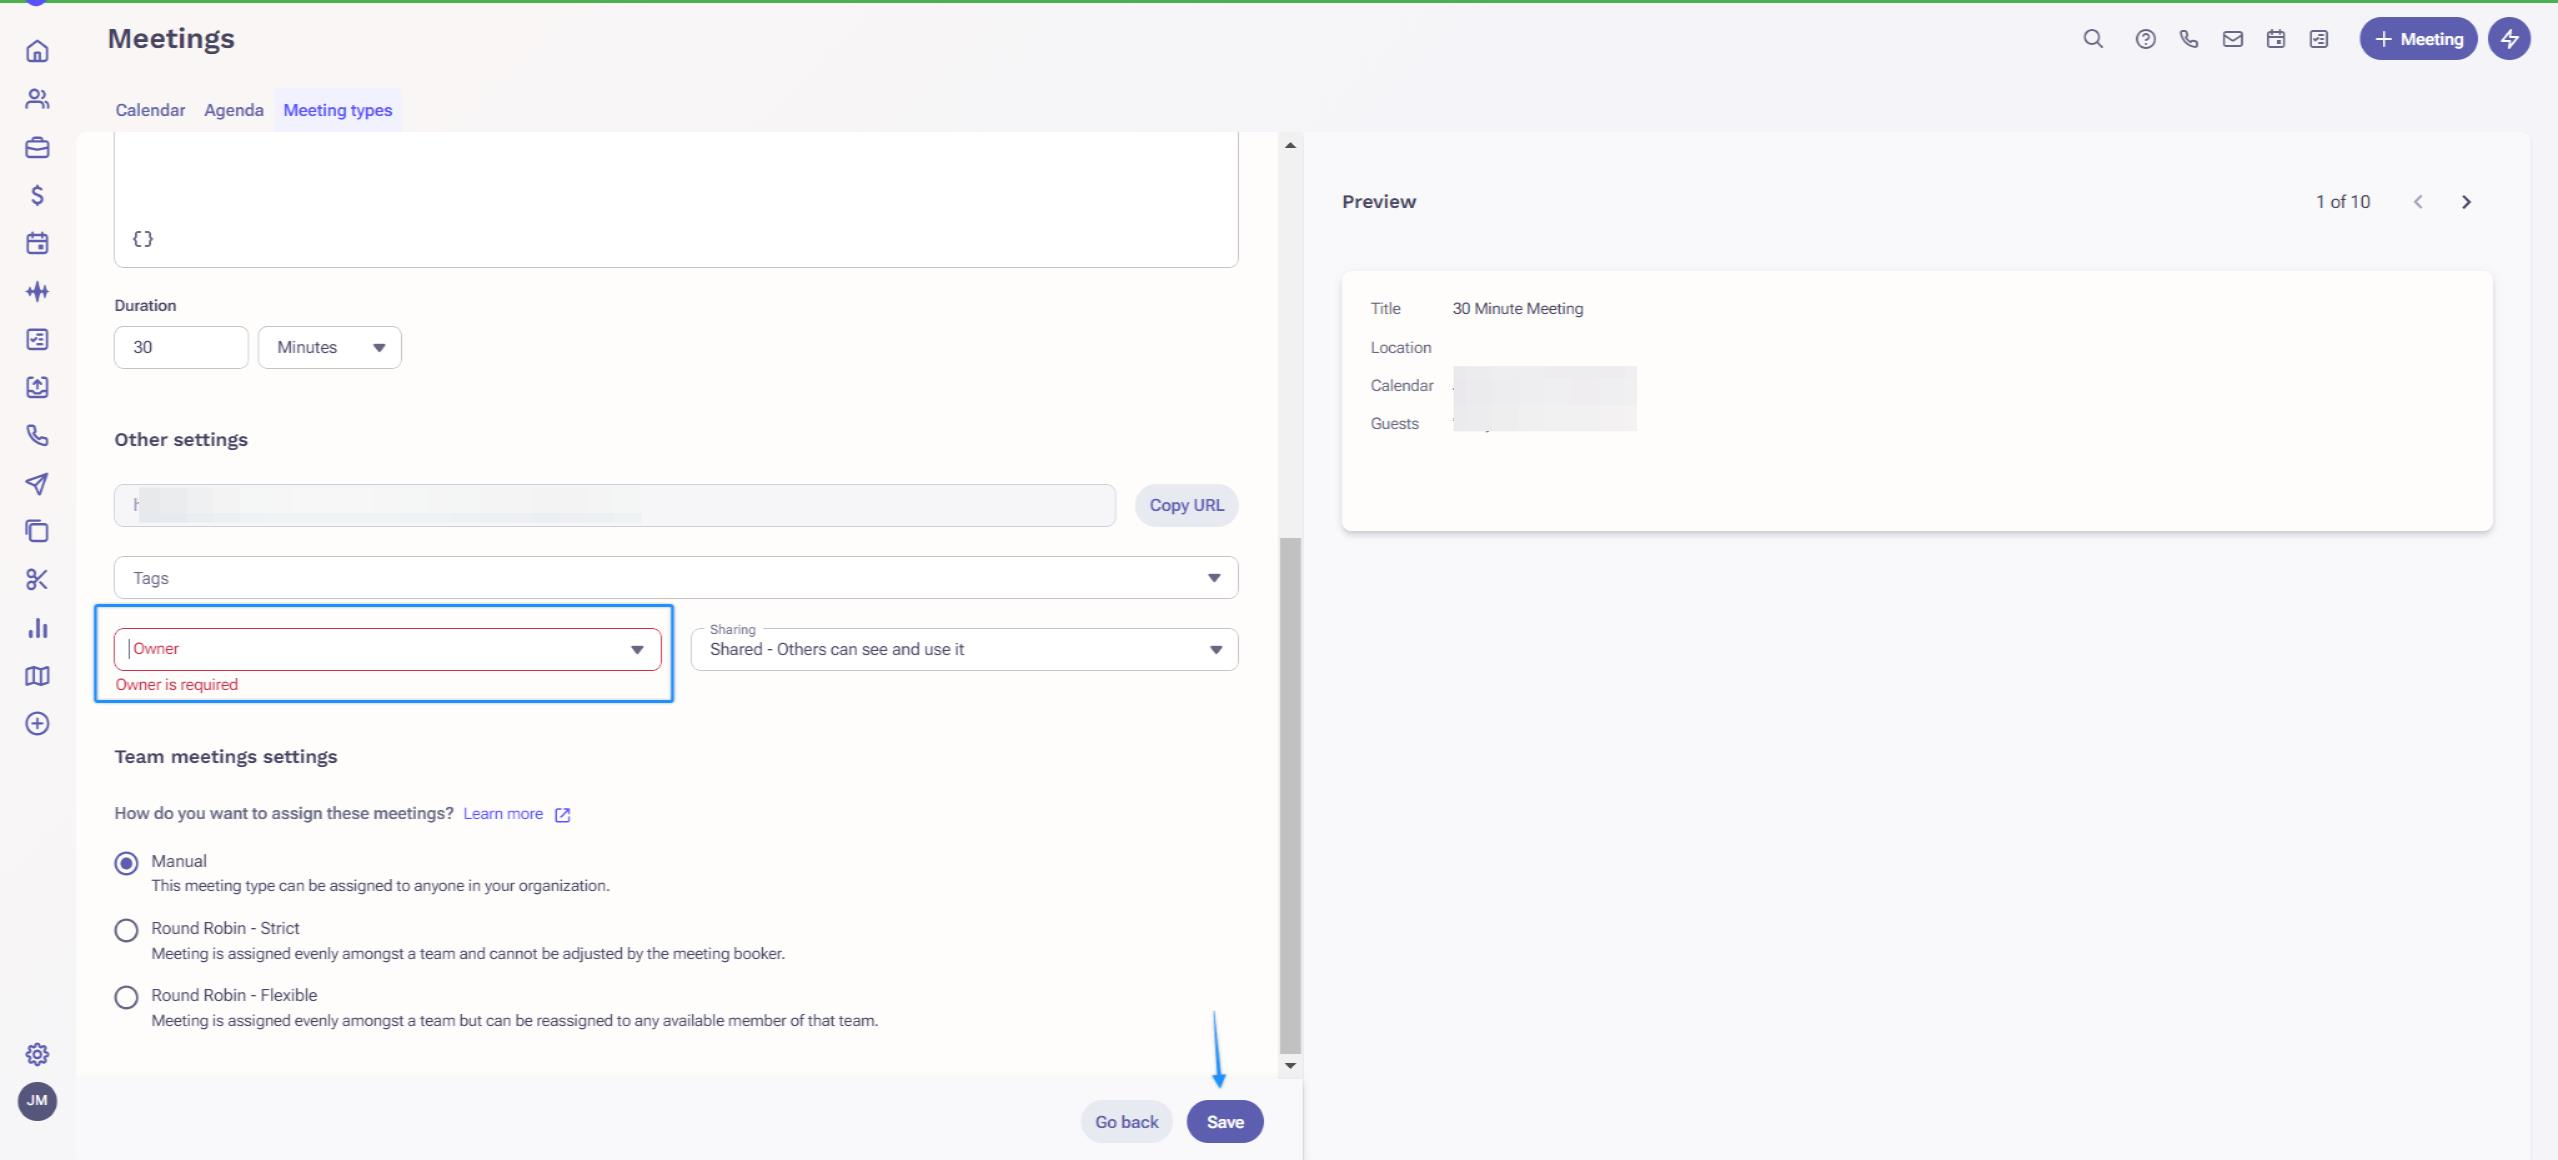Screen dimensions: 2558x1160
Task: Open the bar chart Reports sidebar icon
Action: pyautogui.click(x=37, y=628)
